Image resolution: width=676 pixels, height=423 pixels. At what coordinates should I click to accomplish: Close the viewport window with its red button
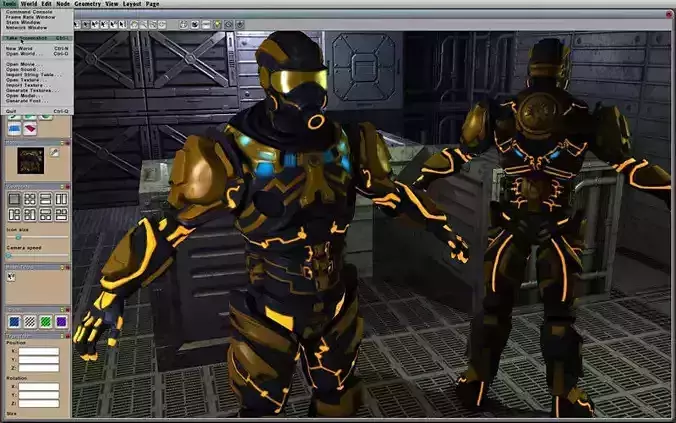(669, 14)
